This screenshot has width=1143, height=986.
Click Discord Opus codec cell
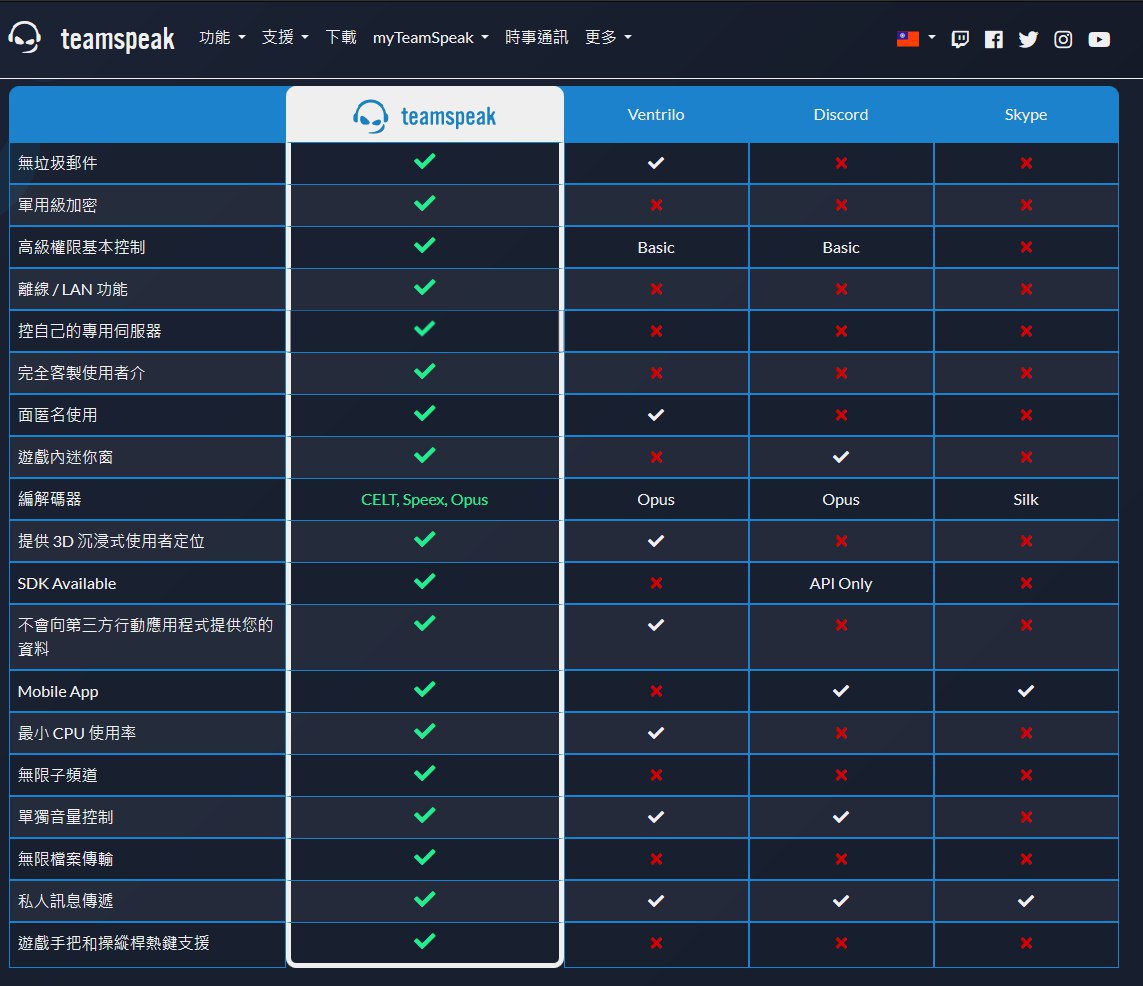841,500
